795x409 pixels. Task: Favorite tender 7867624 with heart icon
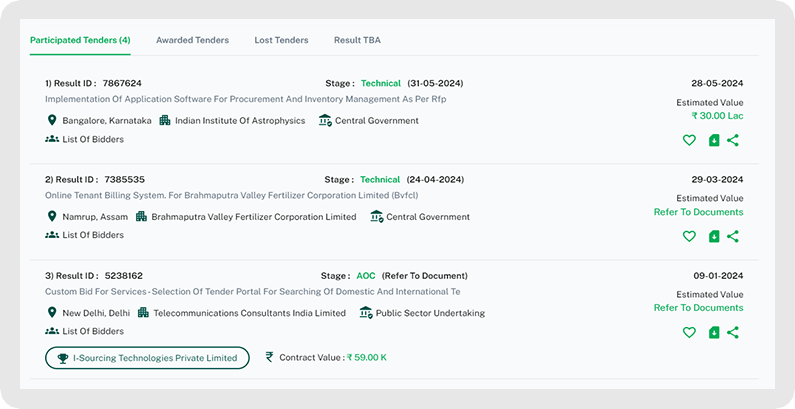click(x=689, y=141)
